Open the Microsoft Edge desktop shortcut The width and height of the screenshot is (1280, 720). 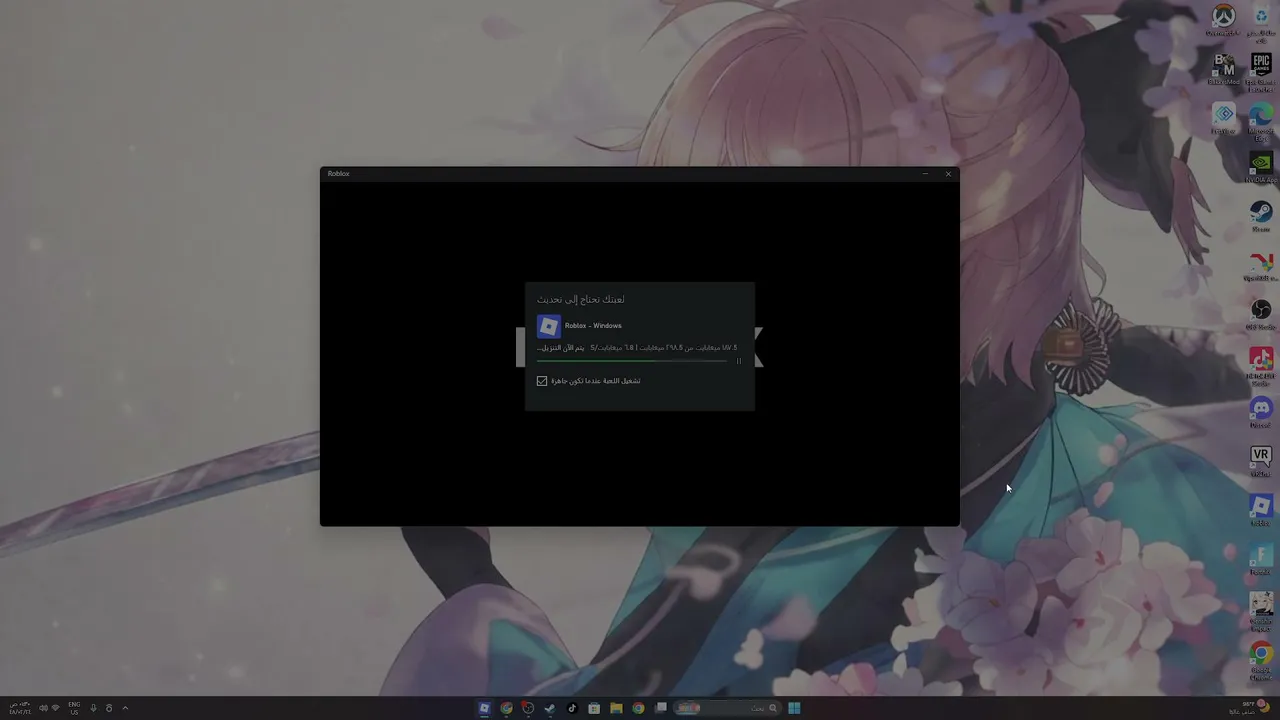click(1261, 119)
